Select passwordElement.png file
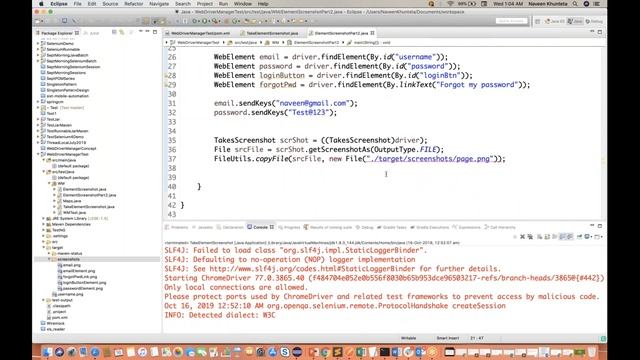This screenshot has height=360, width=640. (x=80, y=288)
